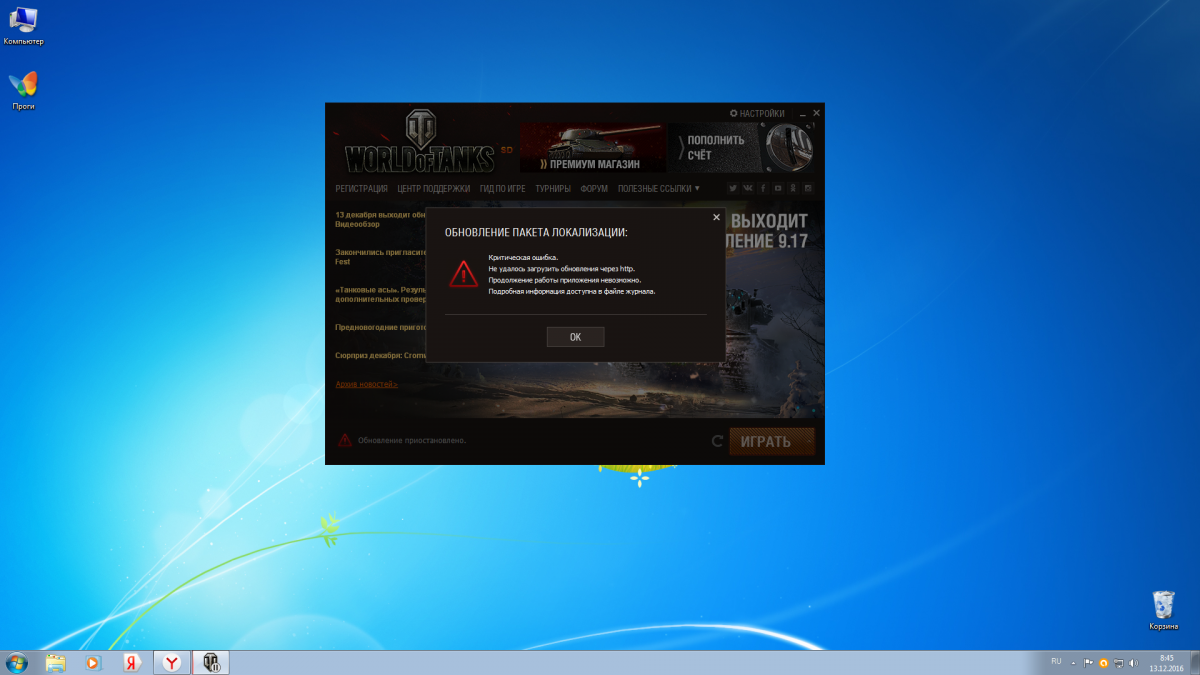Screen dimensions: 1200x675
Task: Open Windows Explorer from taskbar
Action: pyautogui.click(x=55, y=662)
